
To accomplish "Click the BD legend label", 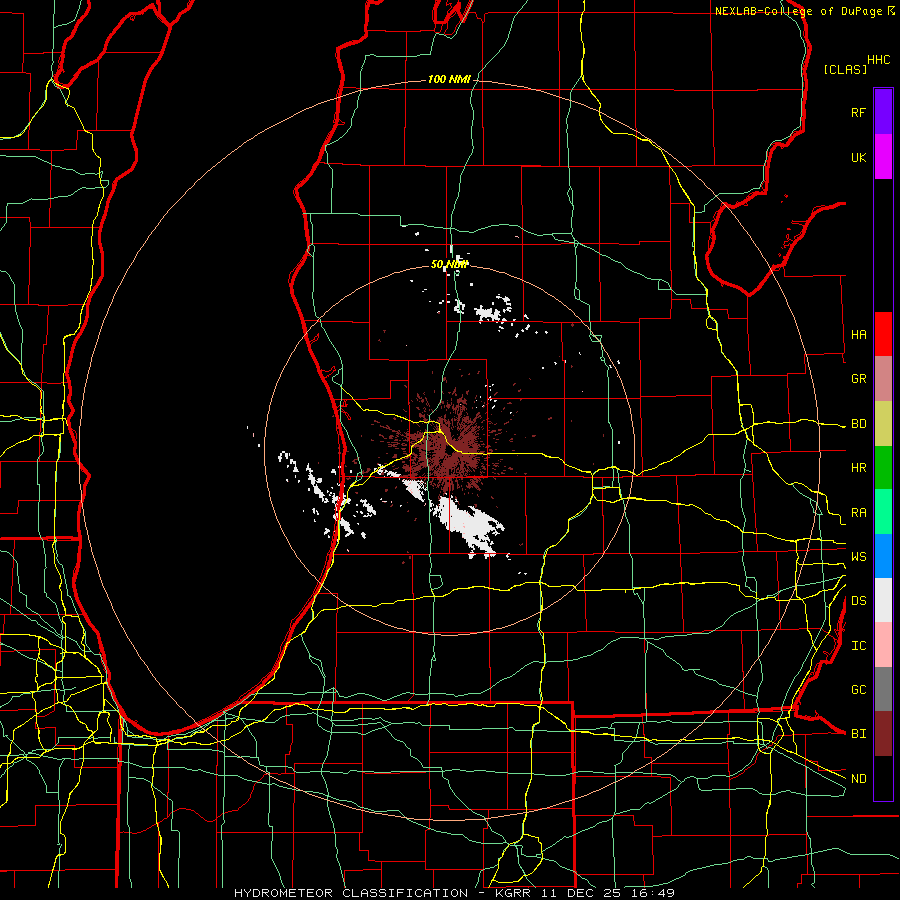I will tap(858, 424).
